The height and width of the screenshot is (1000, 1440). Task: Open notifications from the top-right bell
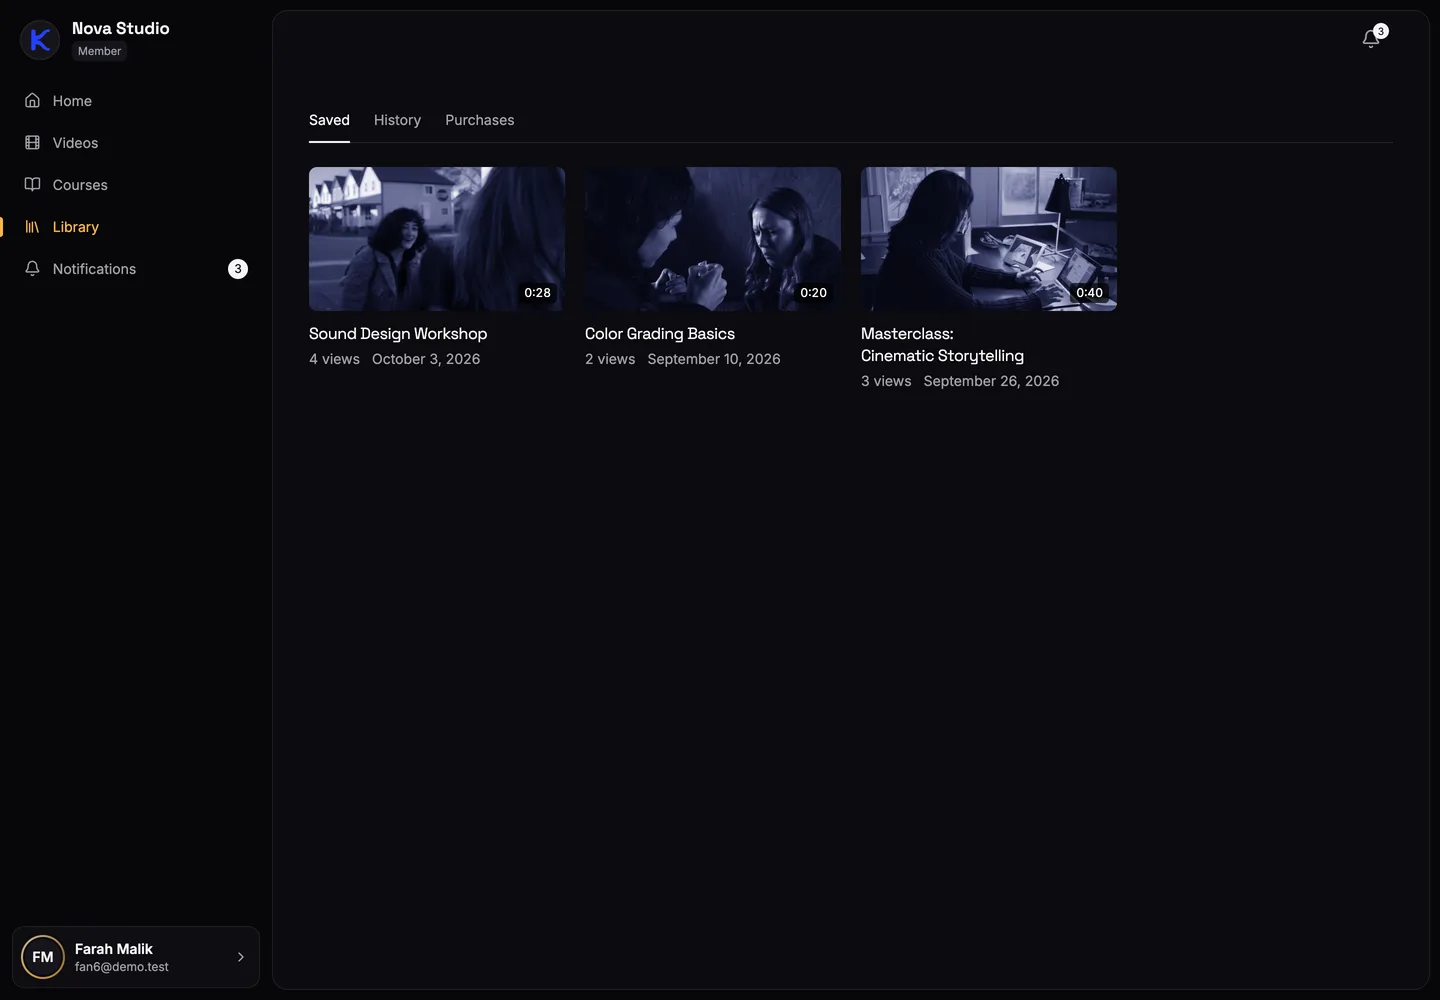point(1371,39)
